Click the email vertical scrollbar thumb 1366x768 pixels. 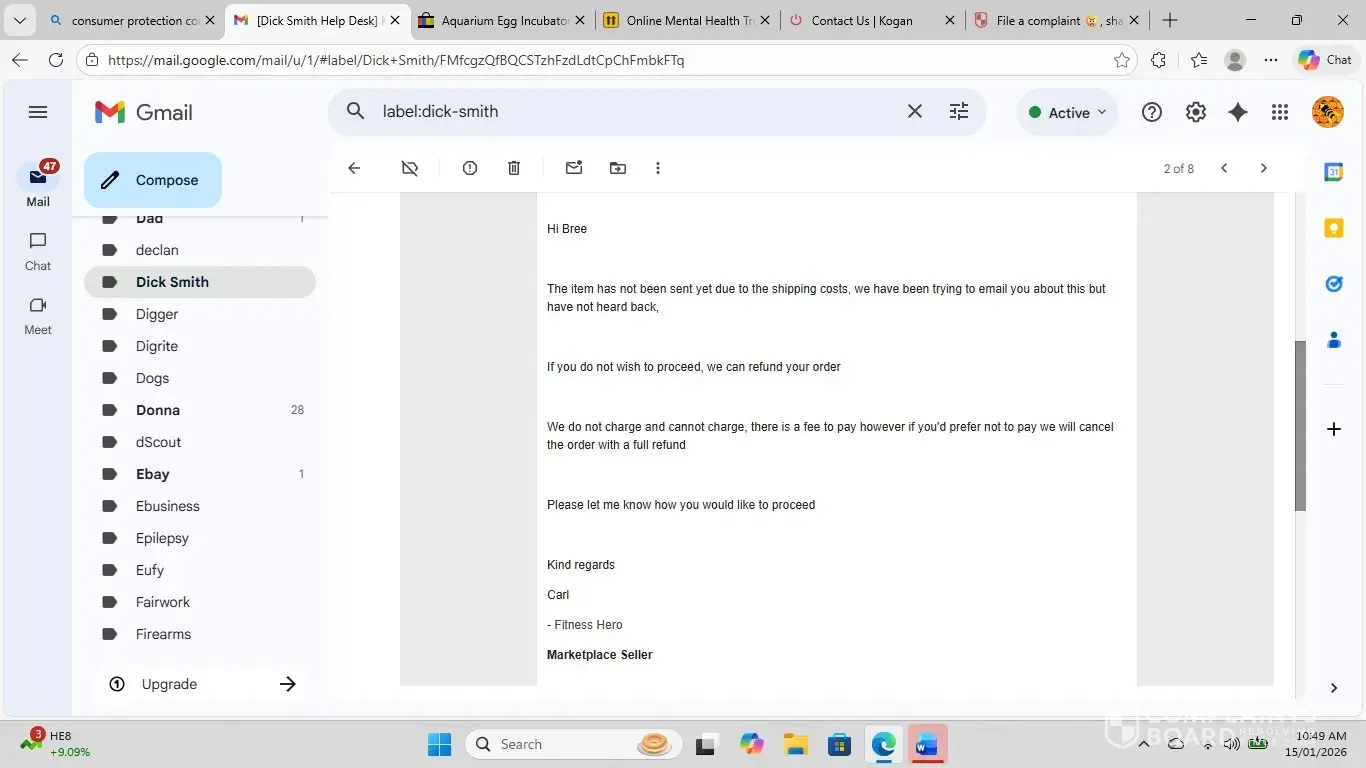pos(1300,426)
